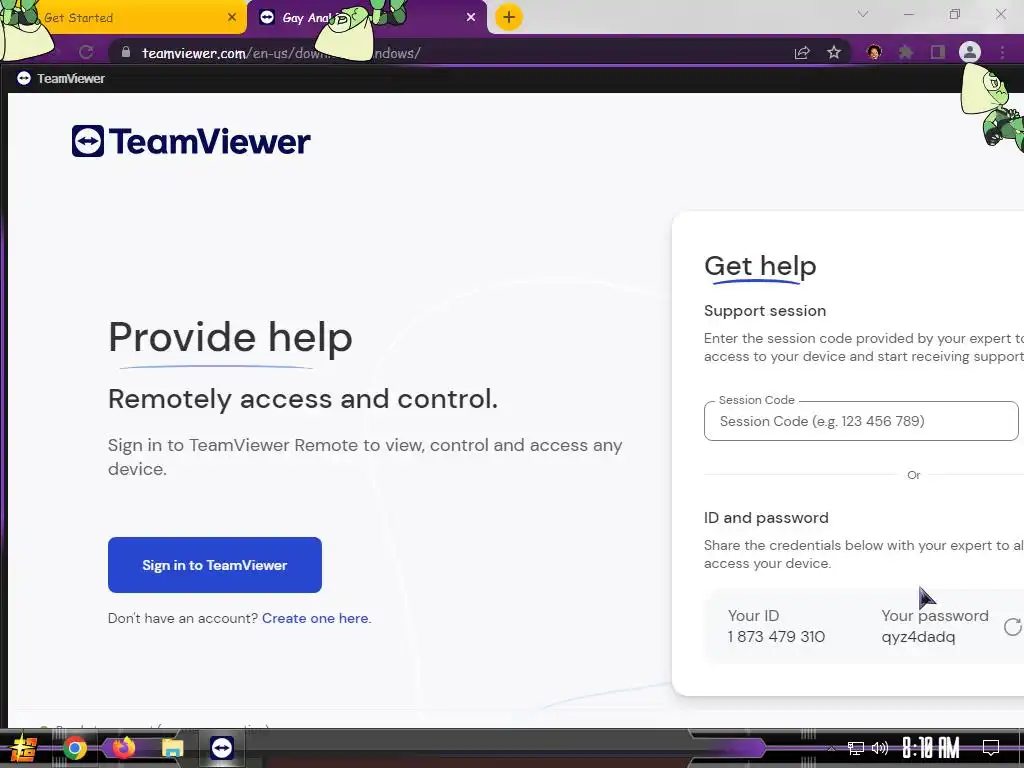Open the volume tray icon

880,748
